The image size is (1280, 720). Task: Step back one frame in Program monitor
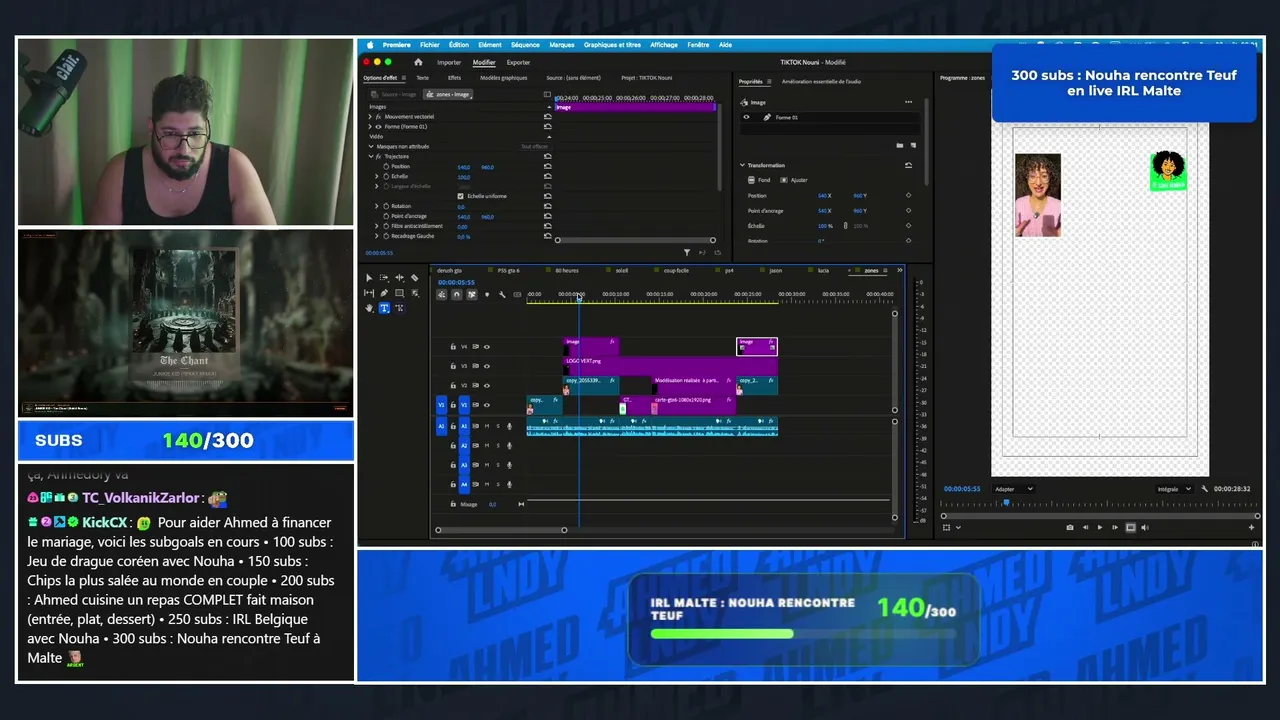(x=1086, y=527)
